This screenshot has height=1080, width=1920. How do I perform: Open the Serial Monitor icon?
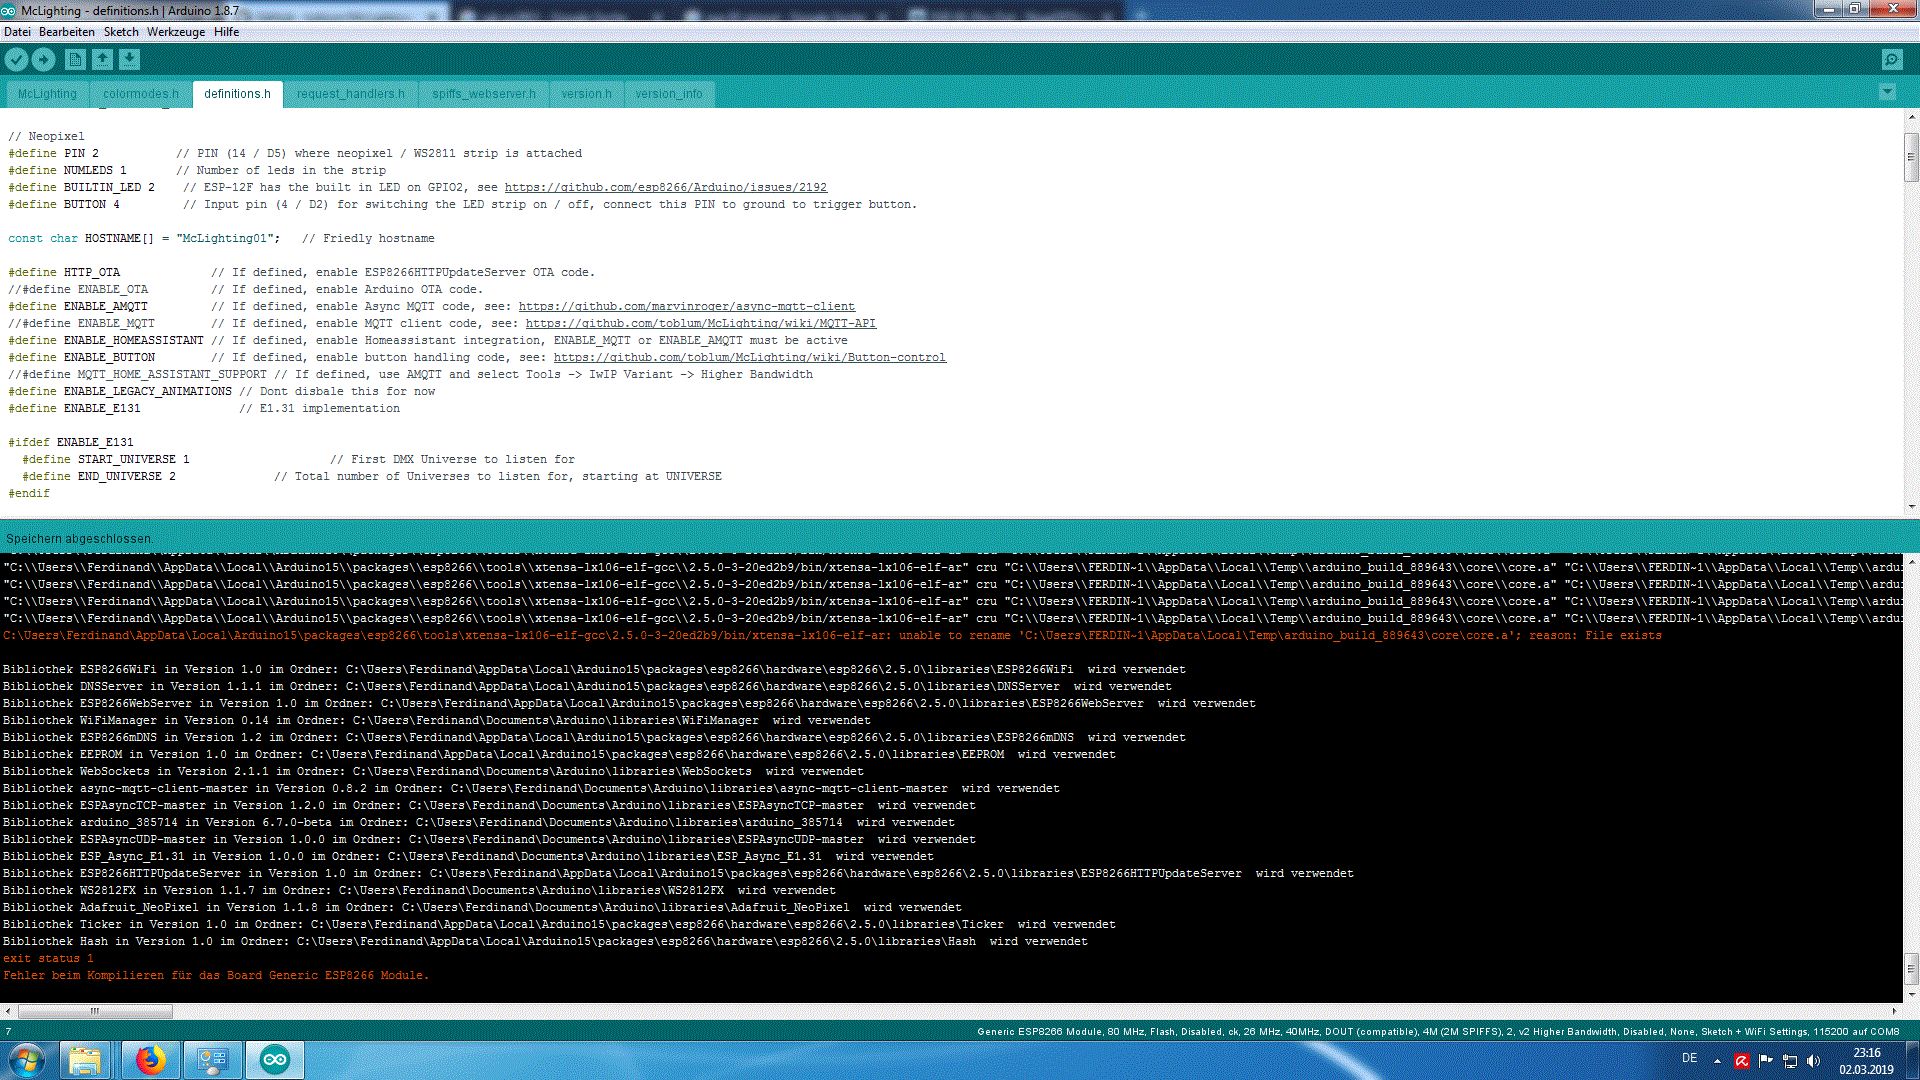[1891, 60]
